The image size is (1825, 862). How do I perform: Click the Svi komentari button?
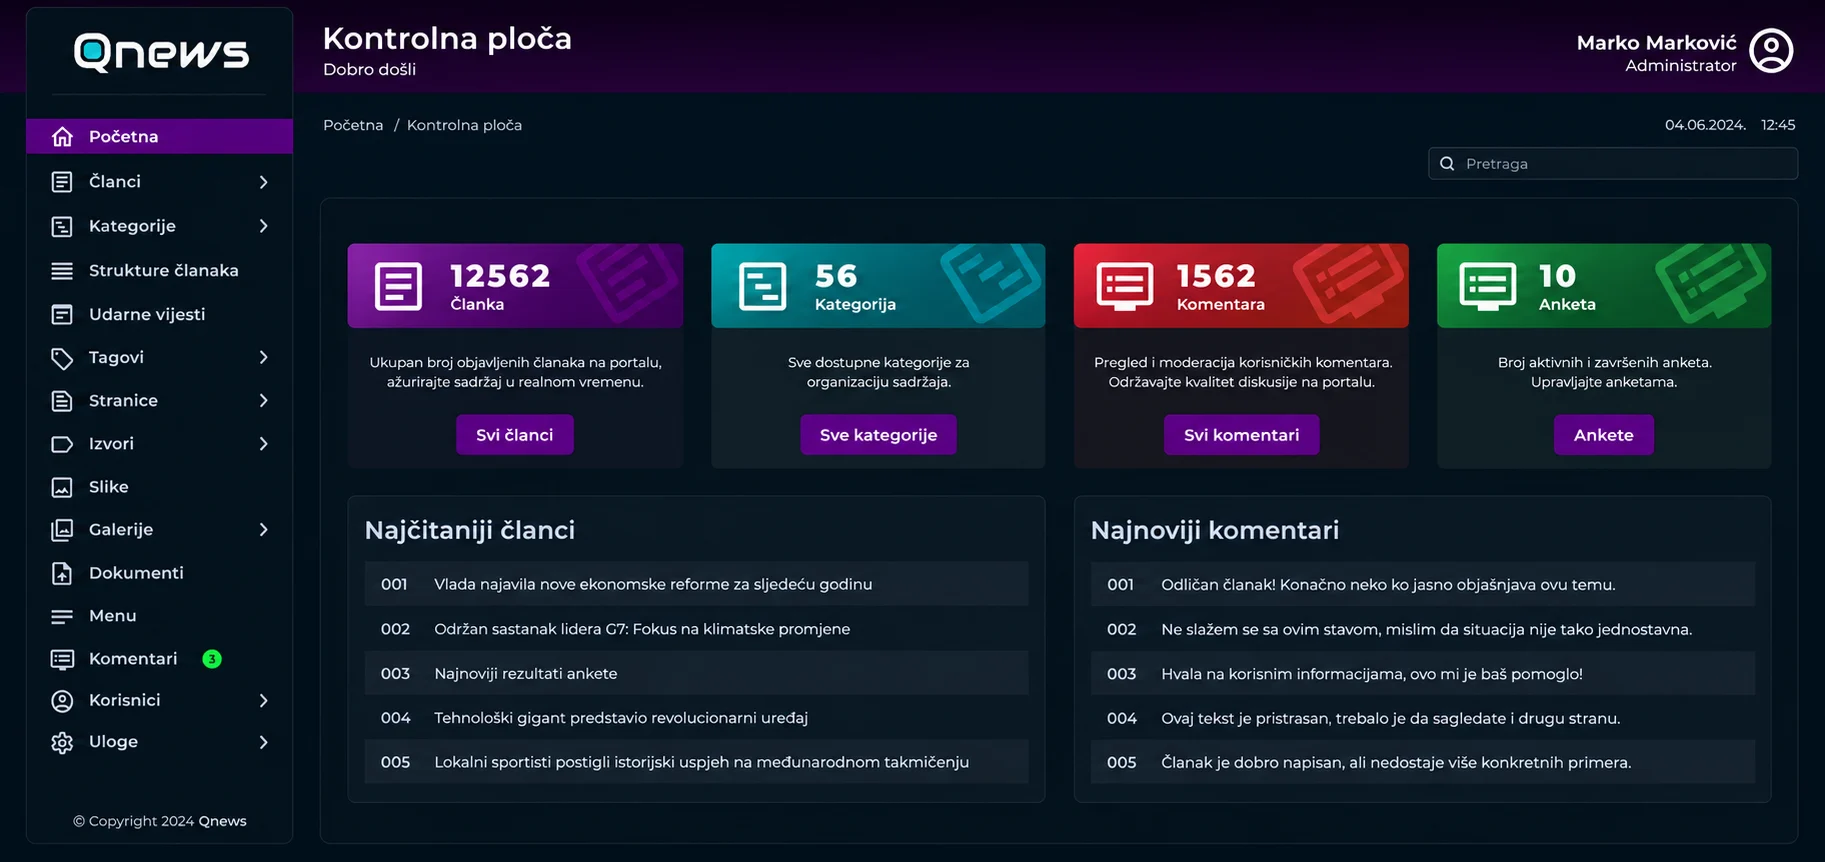click(x=1241, y=435)
